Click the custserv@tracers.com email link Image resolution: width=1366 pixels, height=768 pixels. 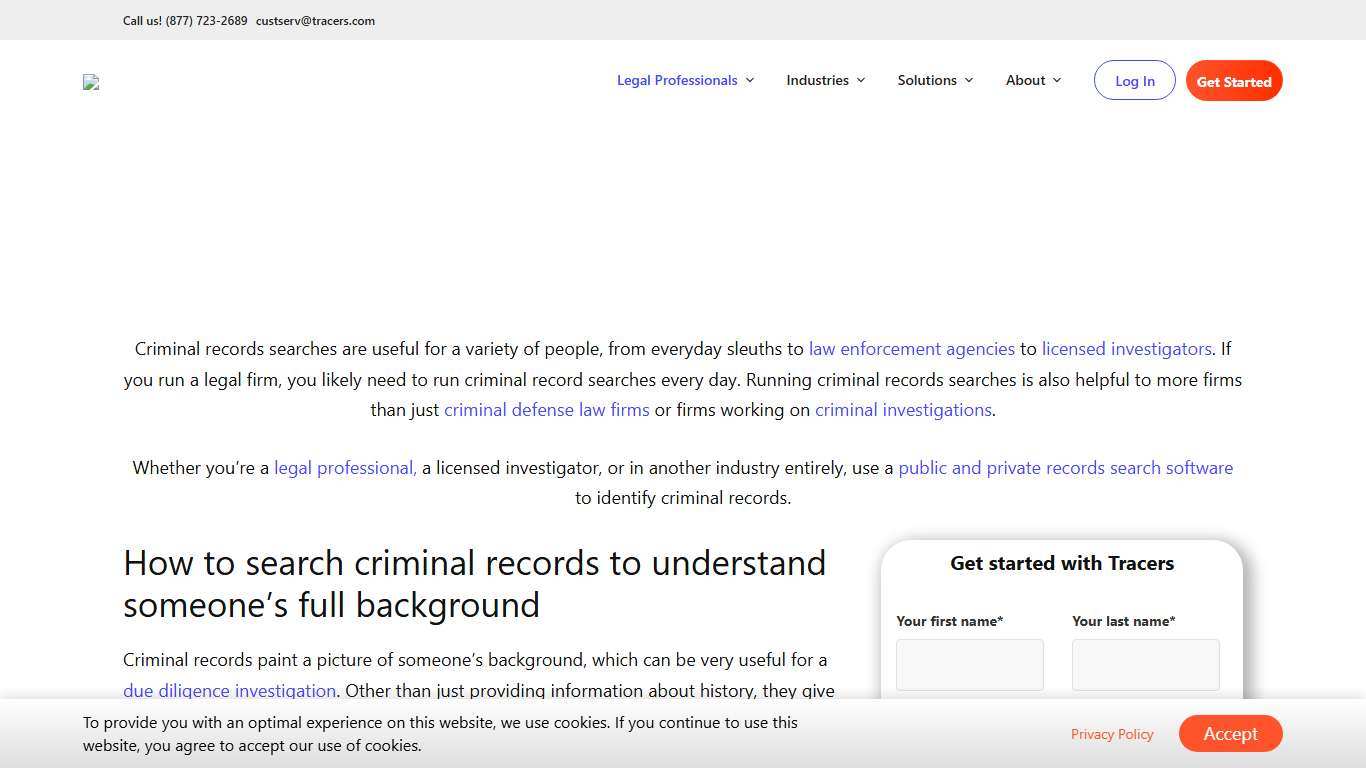315,20
